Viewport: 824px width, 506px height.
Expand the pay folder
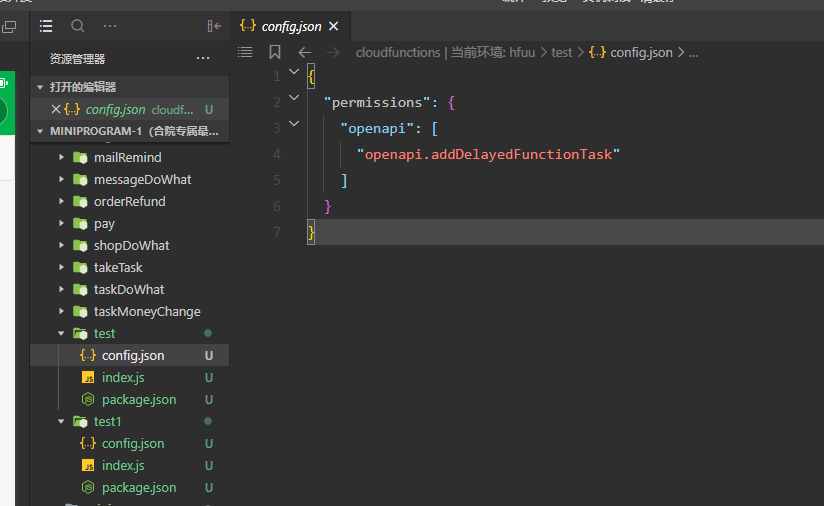(61, 223)
